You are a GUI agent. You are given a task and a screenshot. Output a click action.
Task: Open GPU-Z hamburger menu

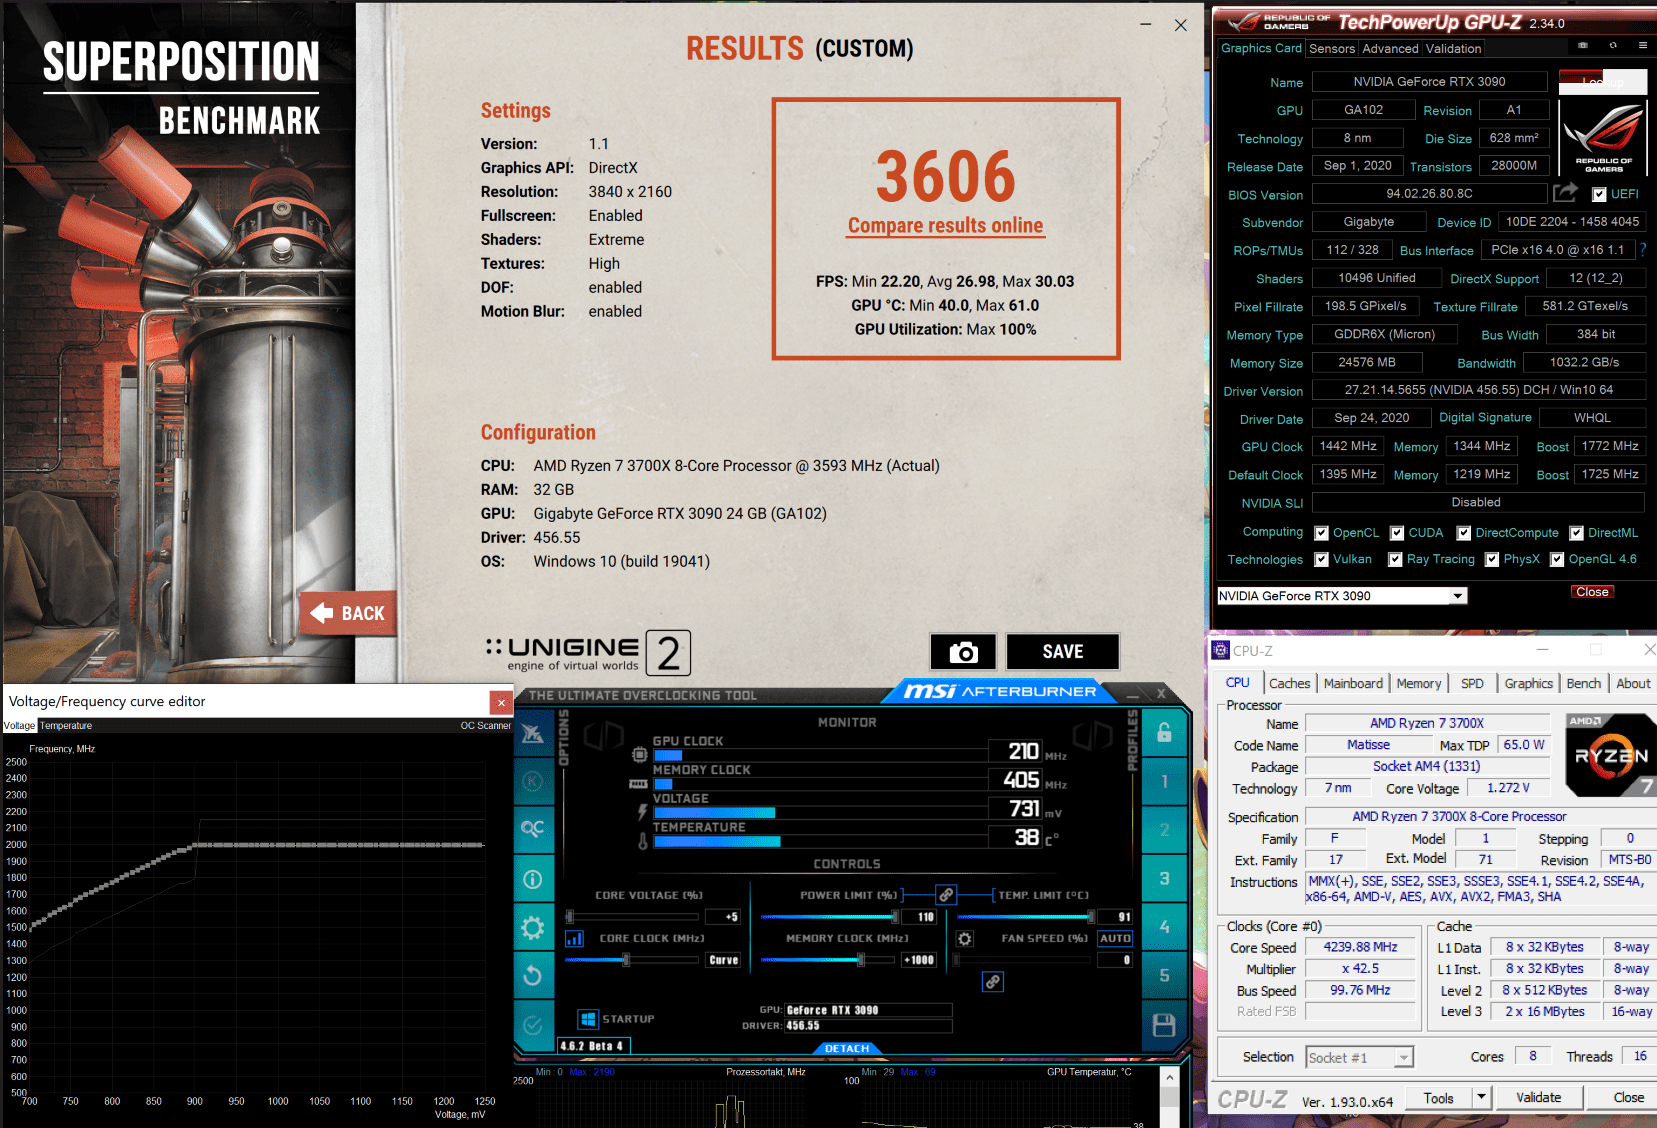1642,46
